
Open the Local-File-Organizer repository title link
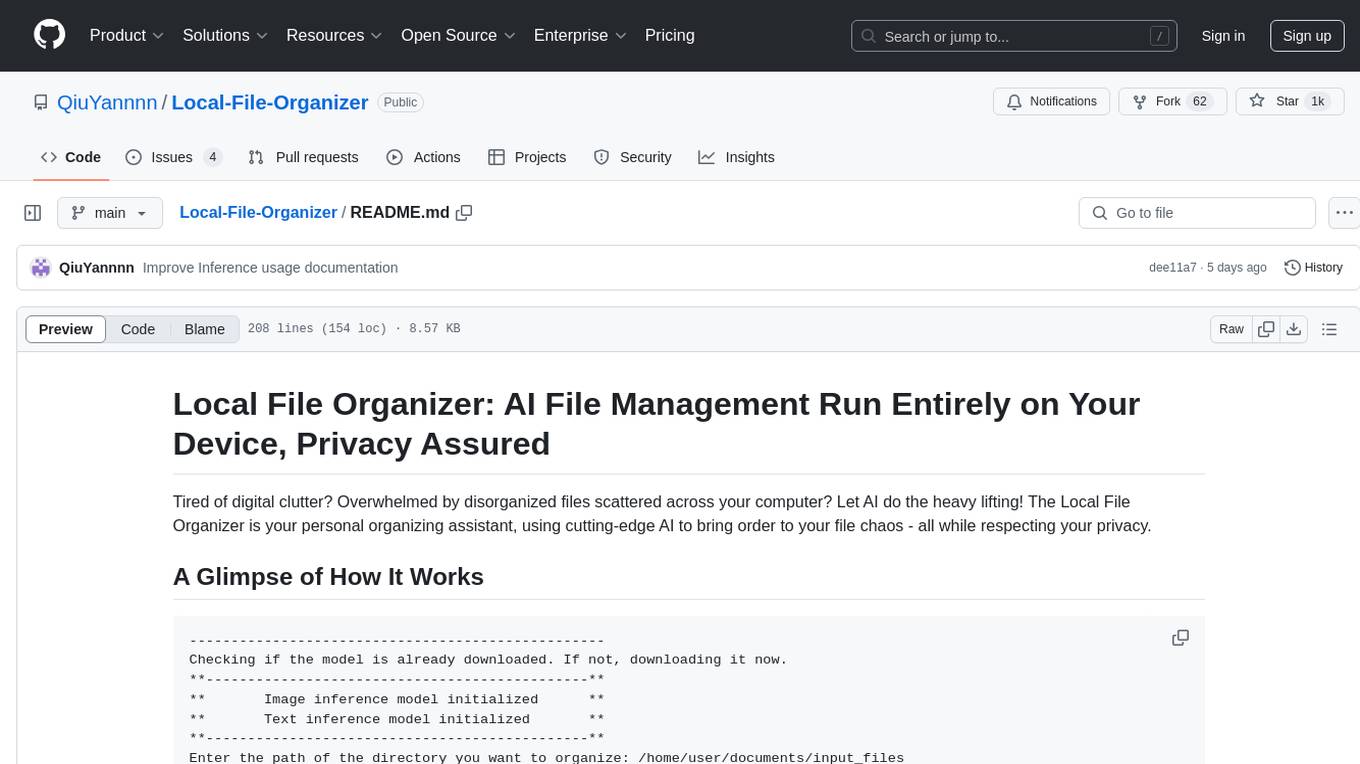[x=270, y=102]
